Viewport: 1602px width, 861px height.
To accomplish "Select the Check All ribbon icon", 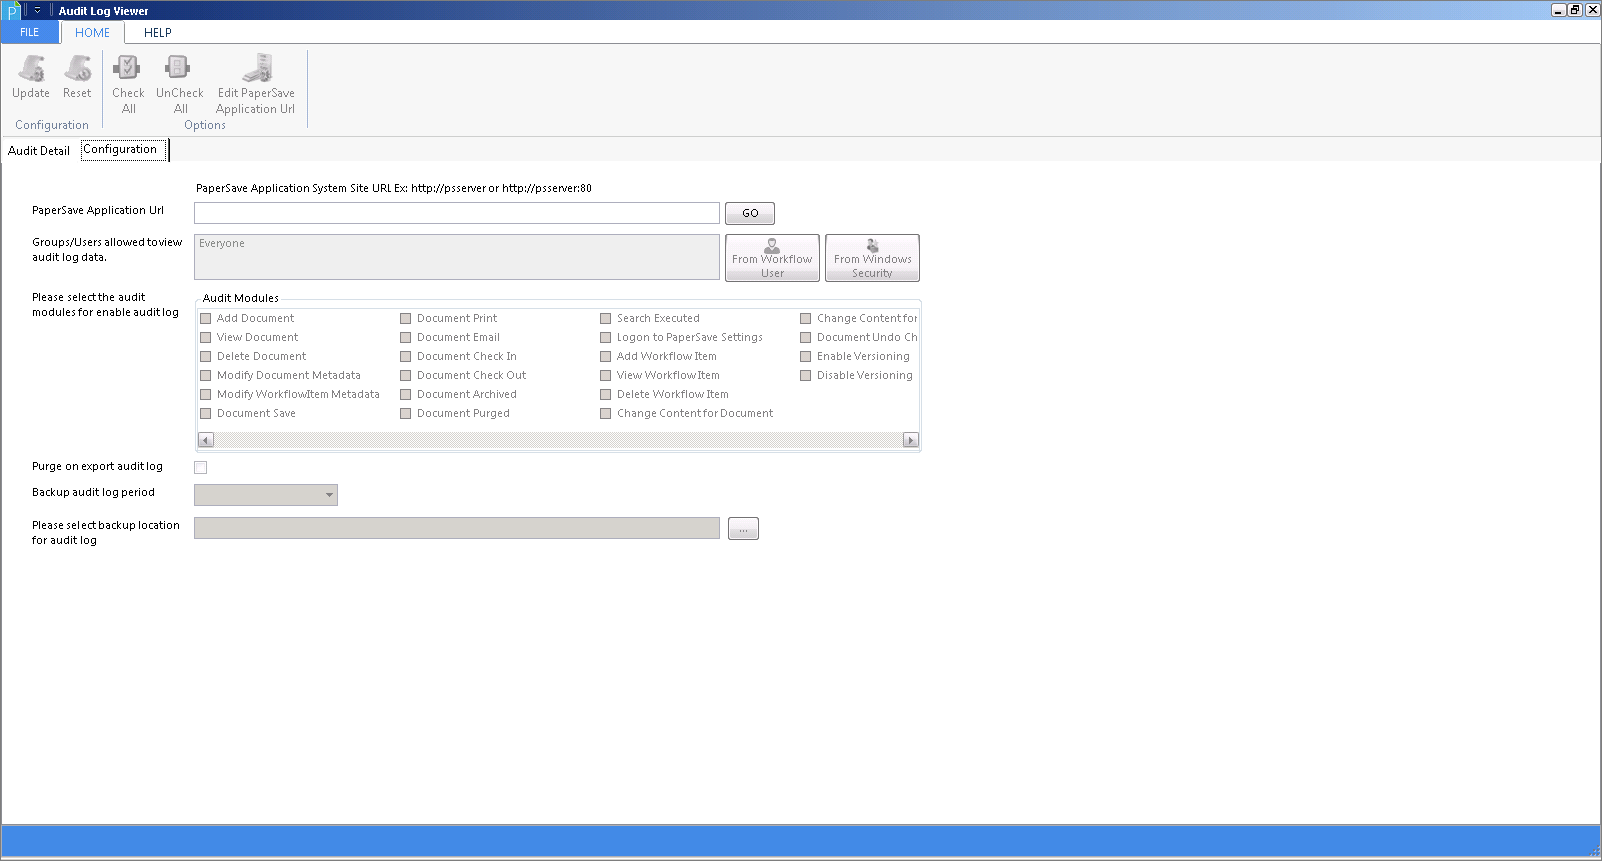I will (x=128, y=84).
